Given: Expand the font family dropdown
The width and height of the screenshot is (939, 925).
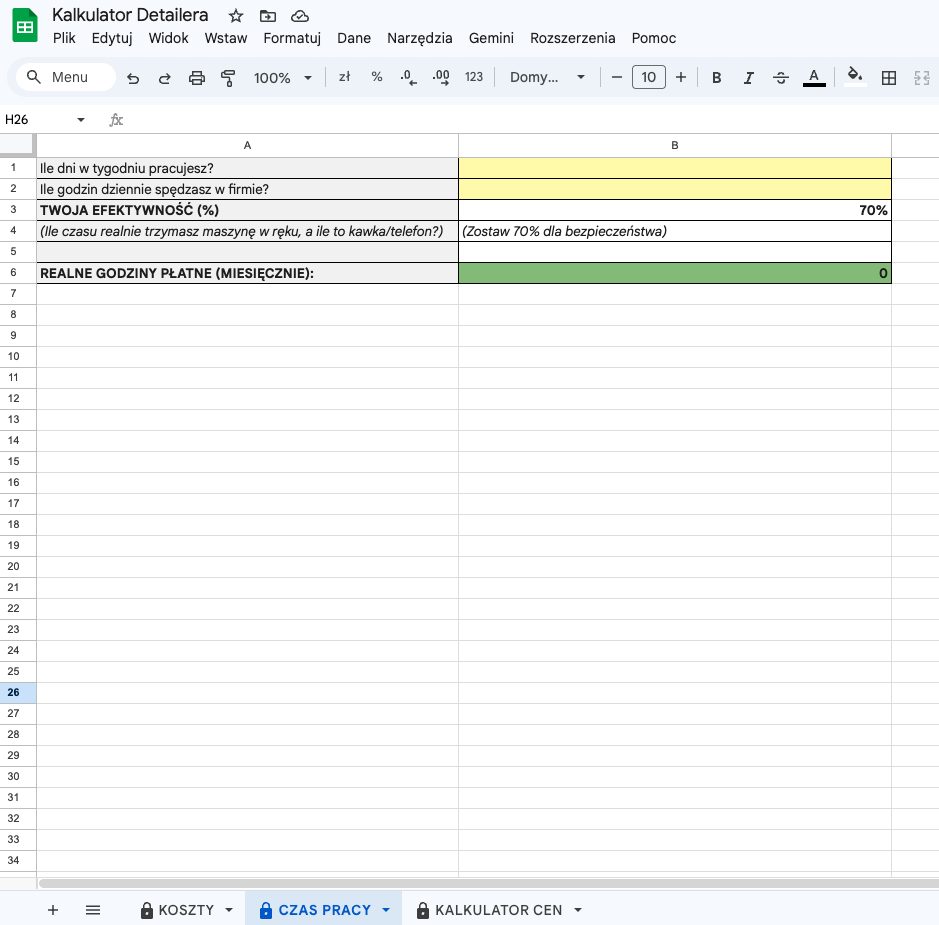Looking at the screenshot, I should [547, 78].
